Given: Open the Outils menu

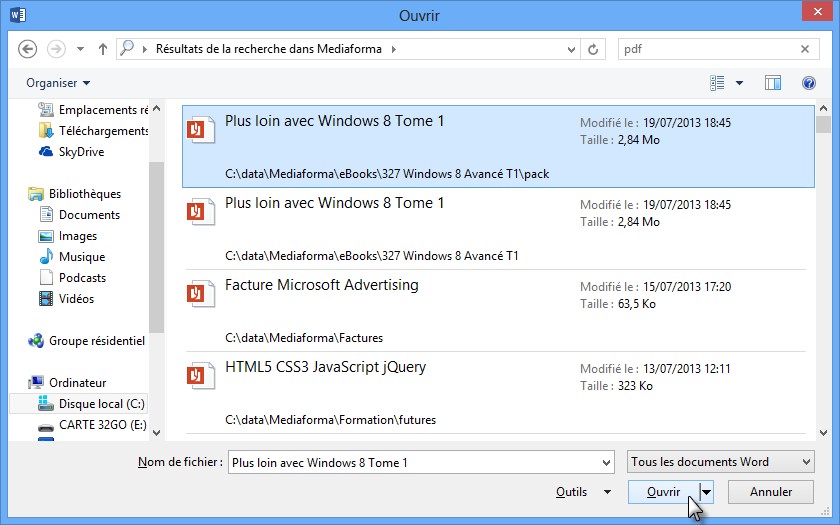Looking at the screenshot, I should coord(583,492).
